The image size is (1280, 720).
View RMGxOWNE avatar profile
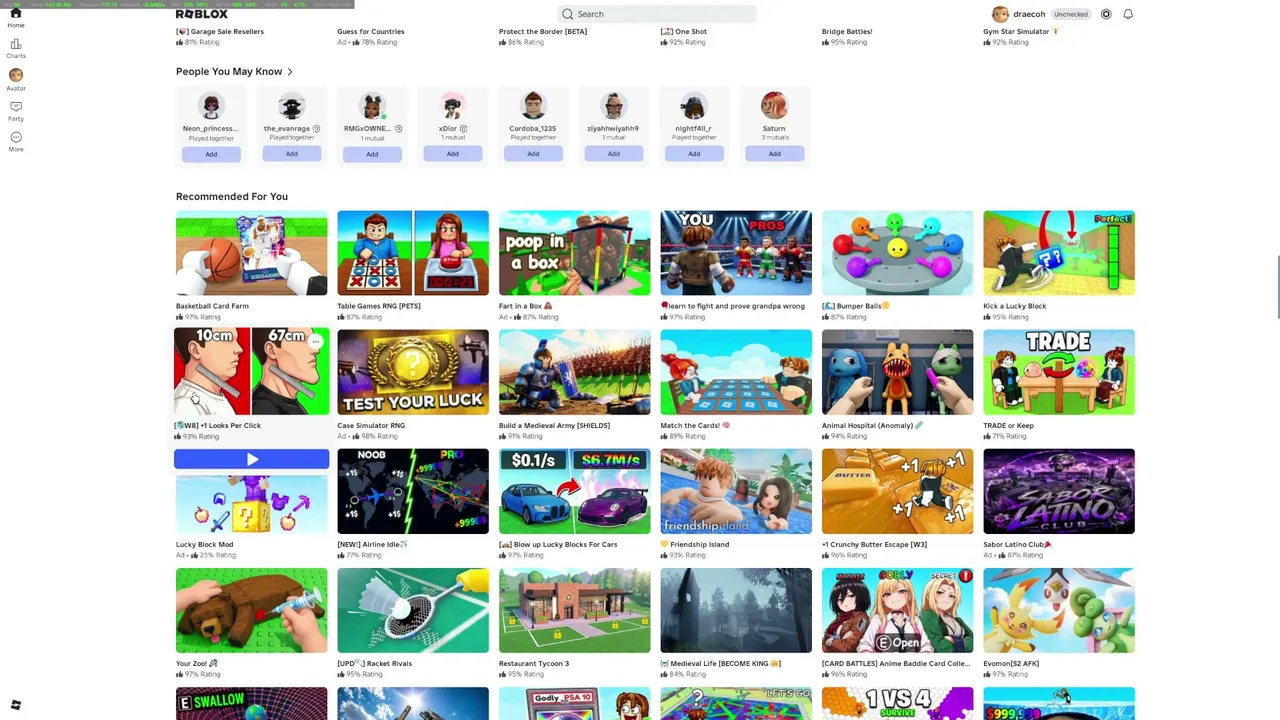[372, 105]
